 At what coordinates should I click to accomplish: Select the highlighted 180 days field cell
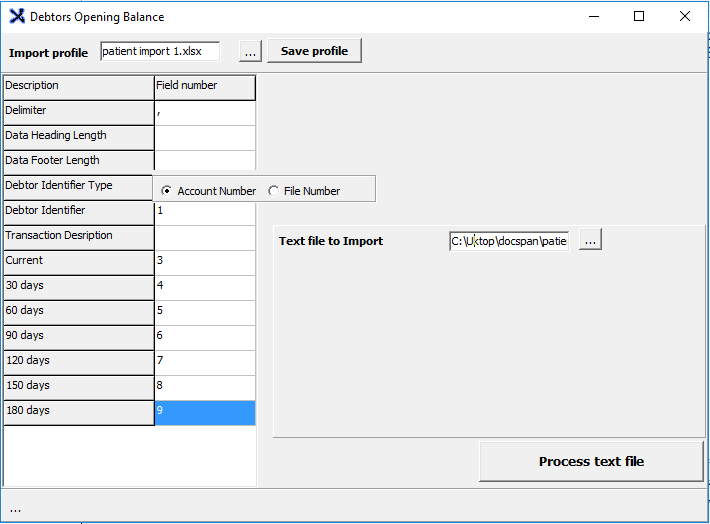coord(205,411)
